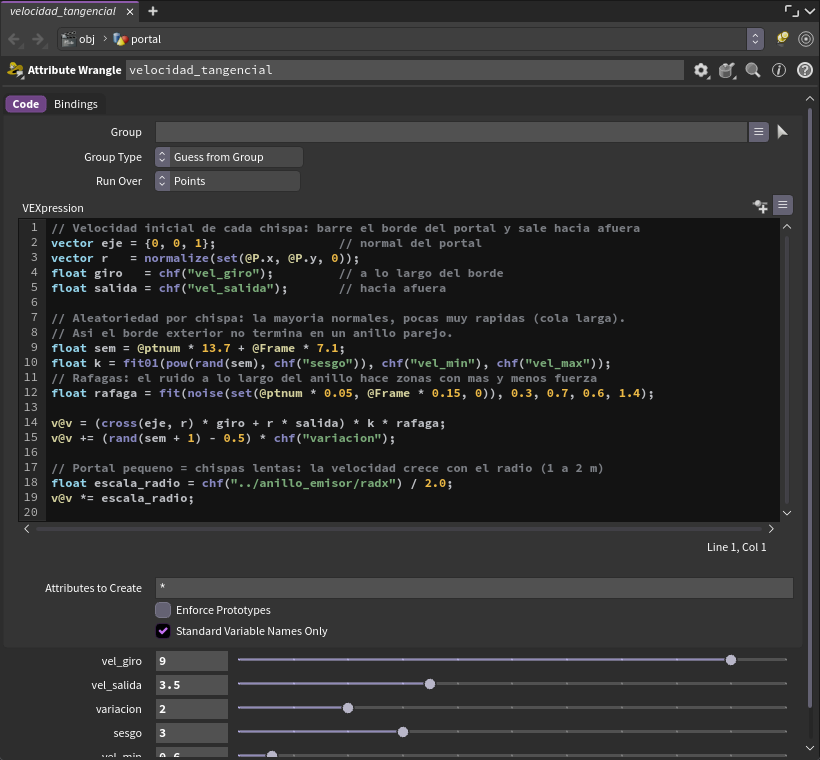Adjust the vel_giro slider handle
The image size is (820, 760).
(x=731, y=660)
